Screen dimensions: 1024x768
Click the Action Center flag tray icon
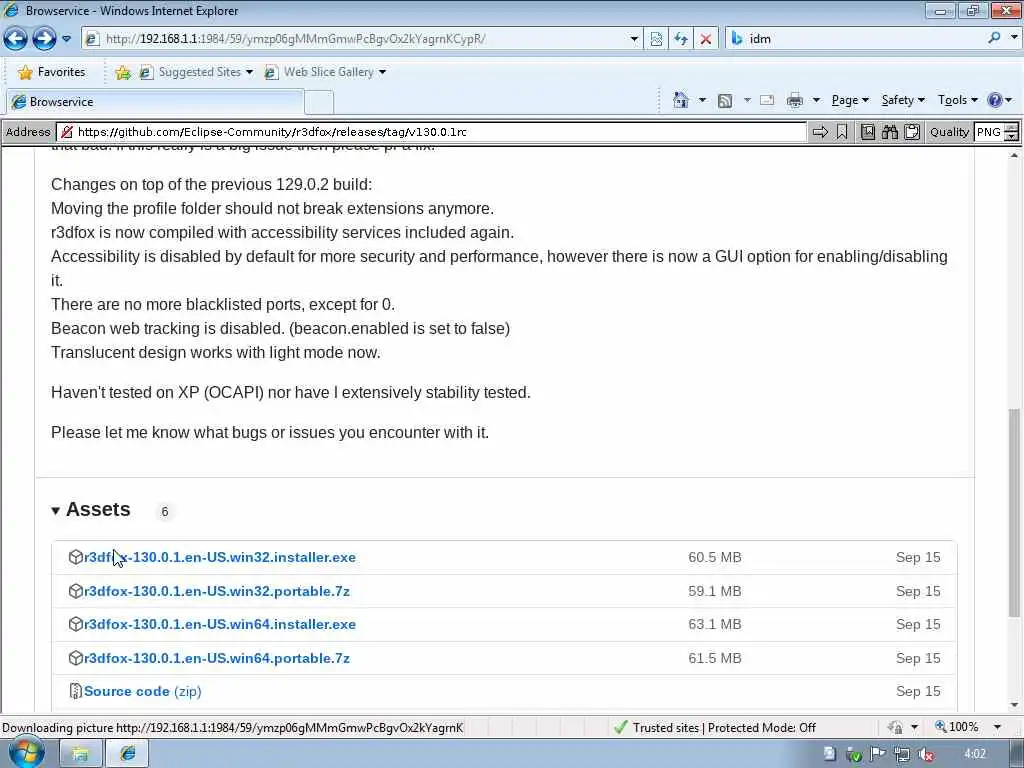(878, 754)
